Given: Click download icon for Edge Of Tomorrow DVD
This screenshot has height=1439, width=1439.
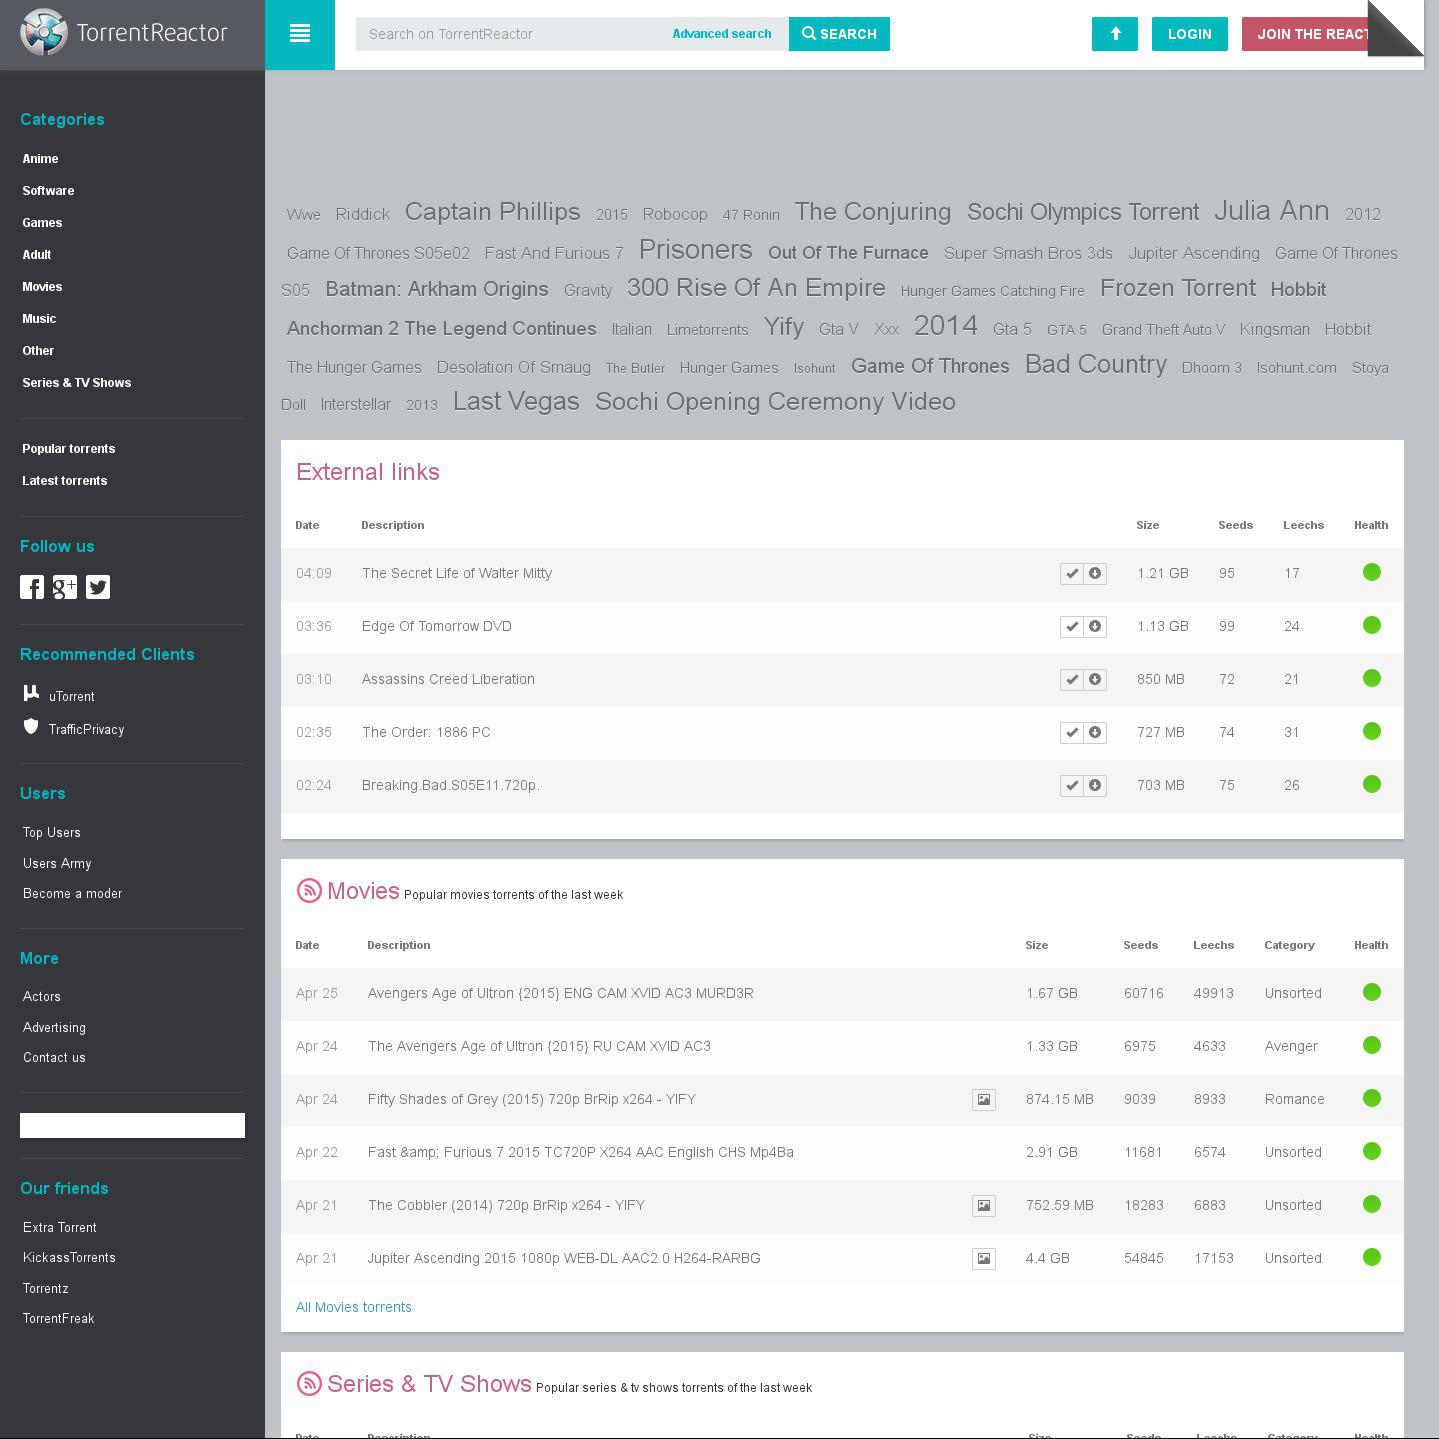Looking at the screenshot, I should point(1095,627).
